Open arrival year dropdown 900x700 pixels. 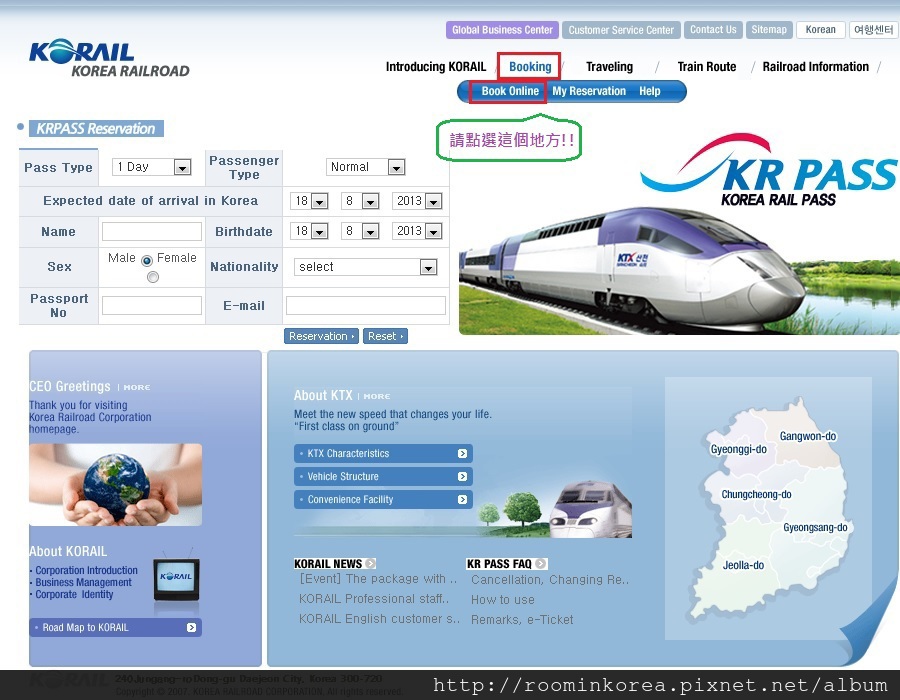417,201
